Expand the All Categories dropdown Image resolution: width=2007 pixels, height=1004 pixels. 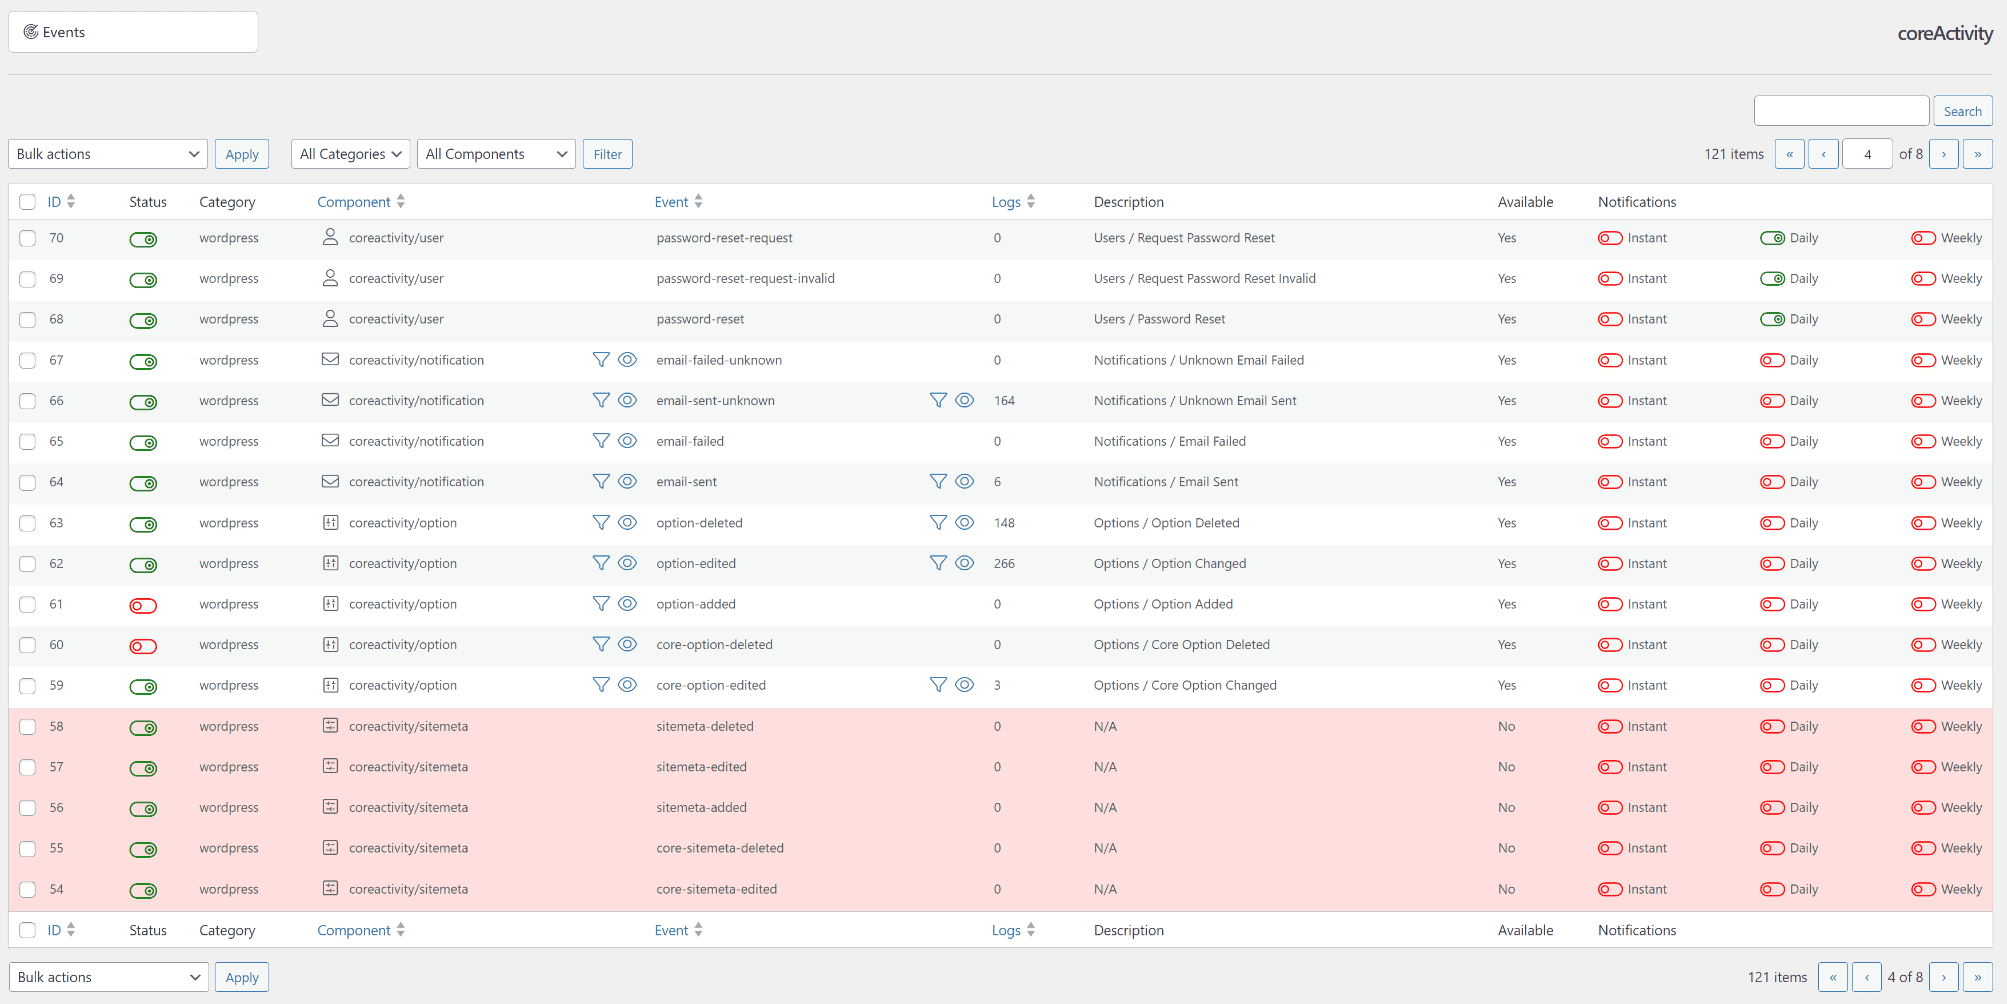351,154
